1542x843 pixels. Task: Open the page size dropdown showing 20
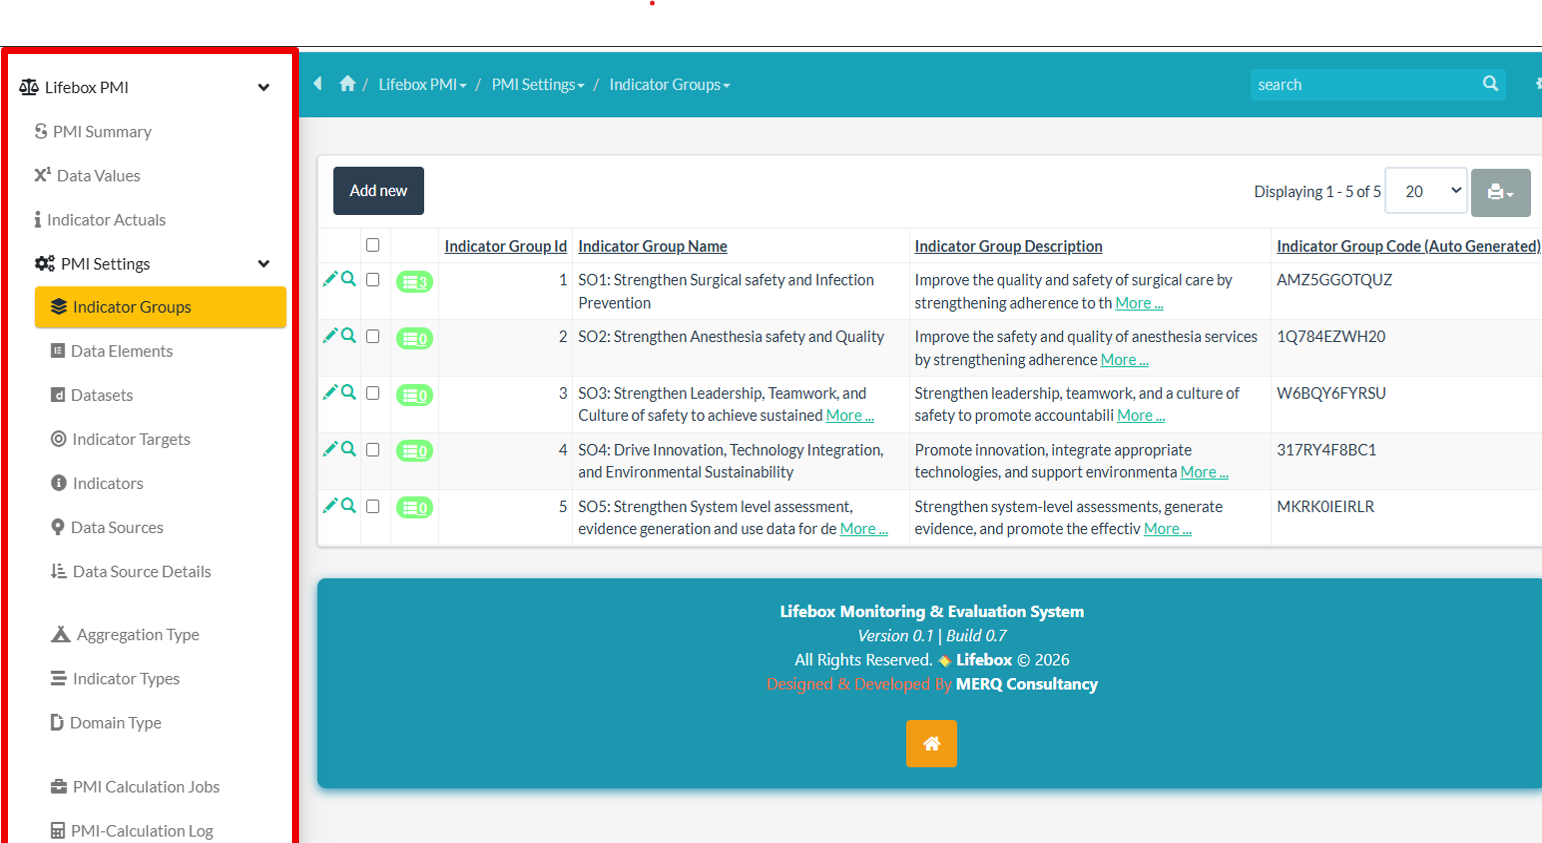pos(1426,191)
